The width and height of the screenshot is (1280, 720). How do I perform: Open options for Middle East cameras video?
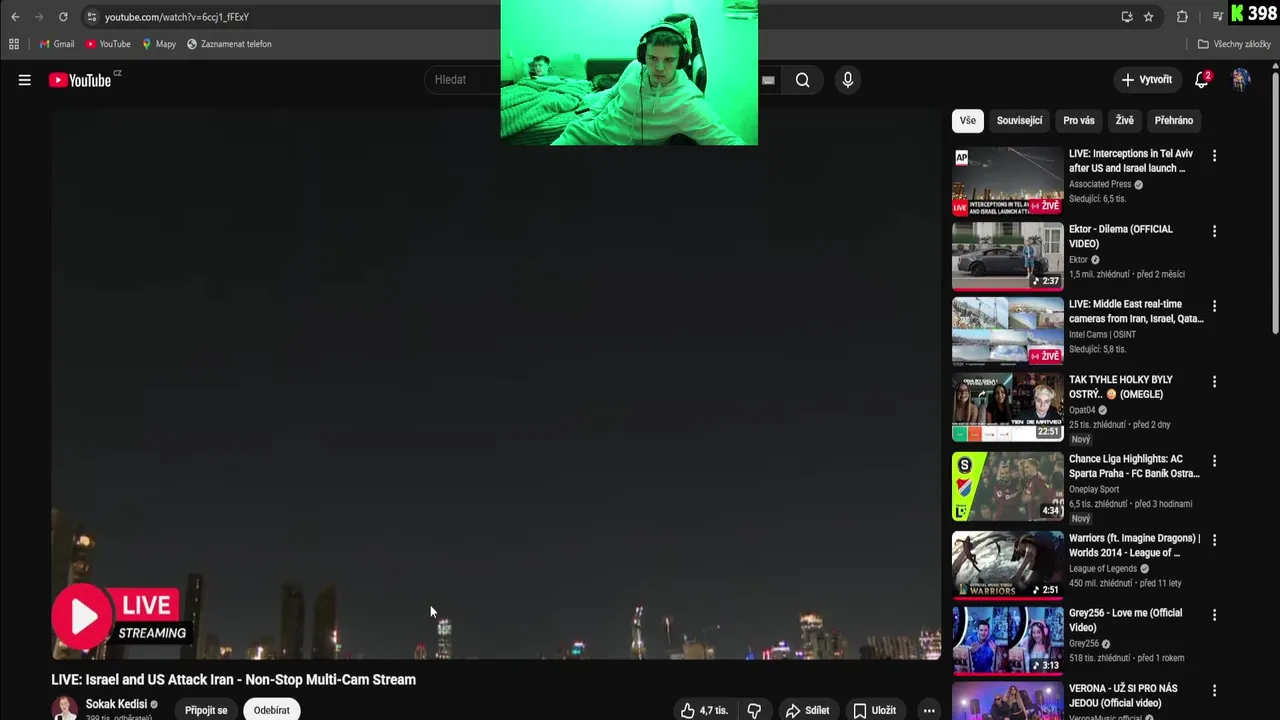(1214, 306)
